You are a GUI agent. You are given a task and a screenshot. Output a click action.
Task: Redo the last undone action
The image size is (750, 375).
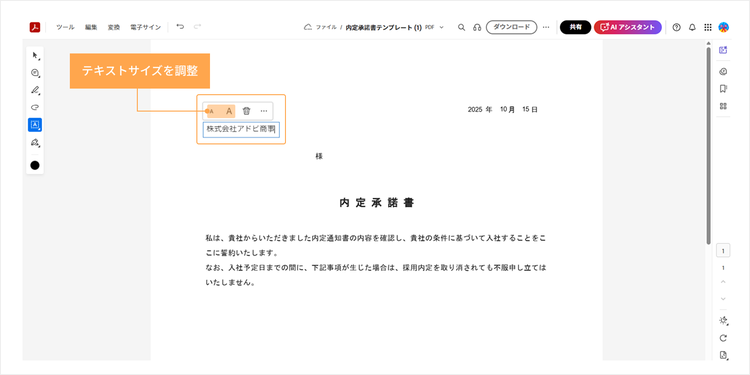tap(197, 27)
